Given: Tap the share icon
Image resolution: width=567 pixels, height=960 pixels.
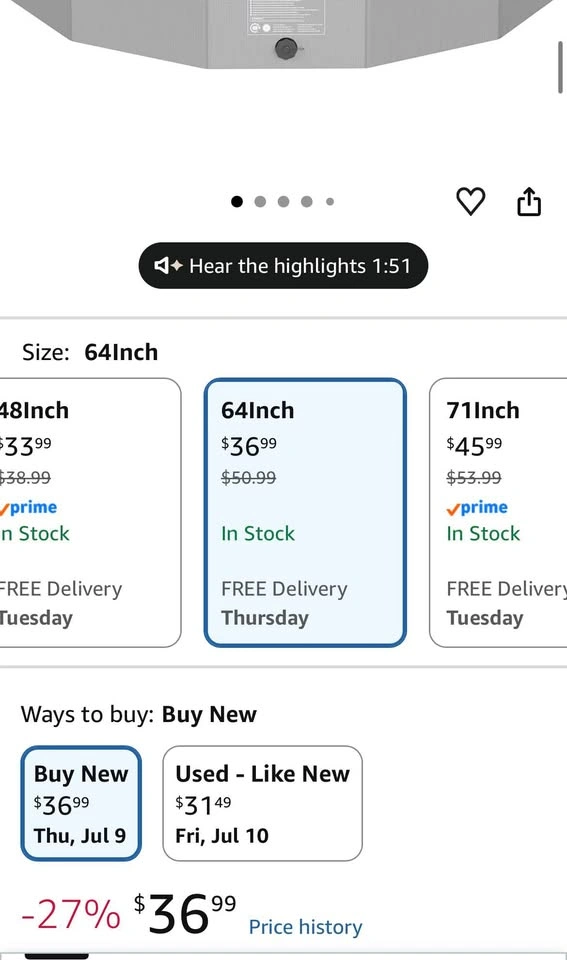Looking at the screenshot, I should point(529,201).
